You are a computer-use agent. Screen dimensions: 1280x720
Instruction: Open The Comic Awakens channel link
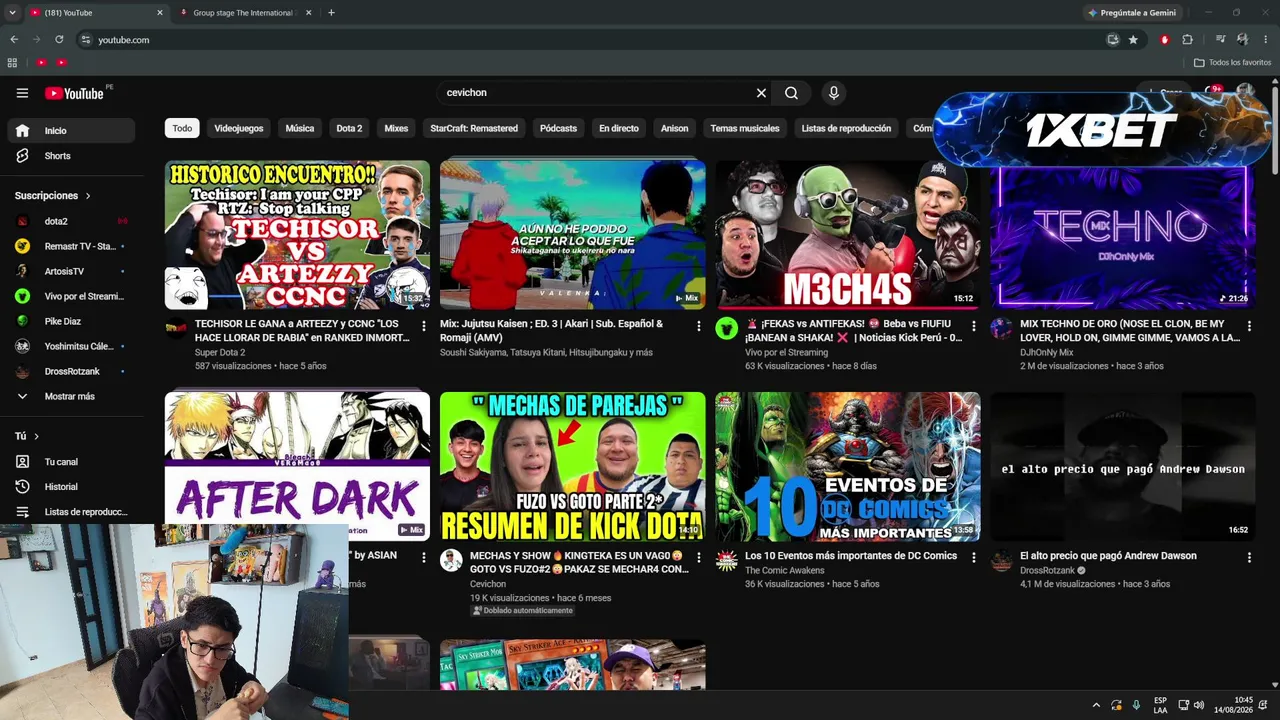[785, 570]
